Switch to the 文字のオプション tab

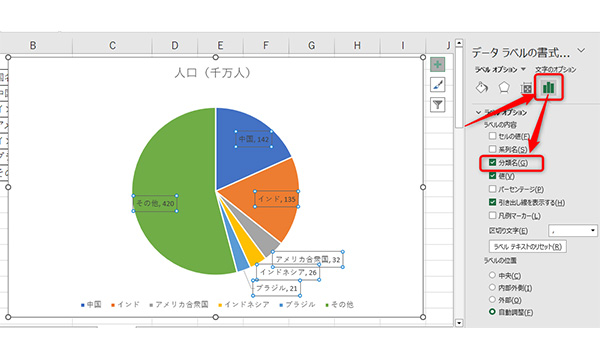556,70
